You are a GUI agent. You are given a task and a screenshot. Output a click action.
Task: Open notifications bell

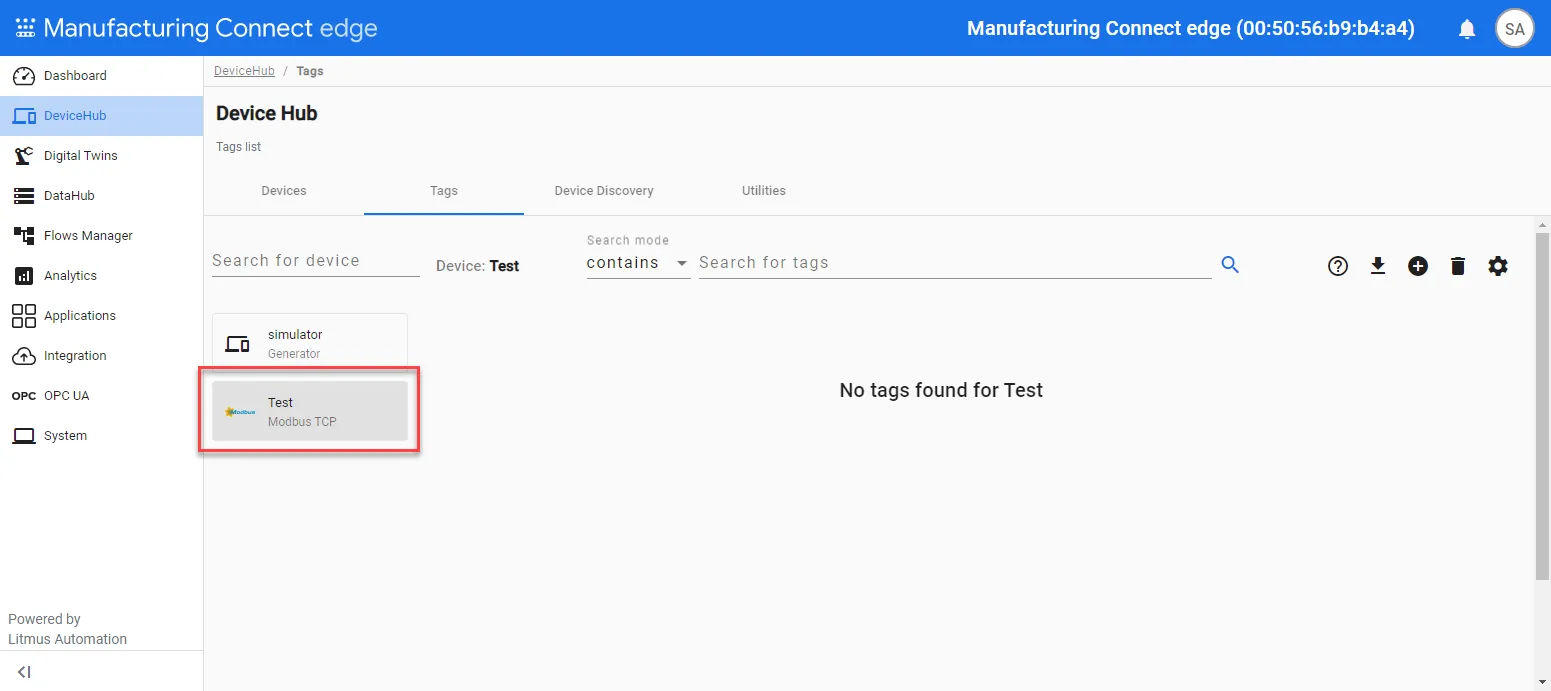(1467, 29)
